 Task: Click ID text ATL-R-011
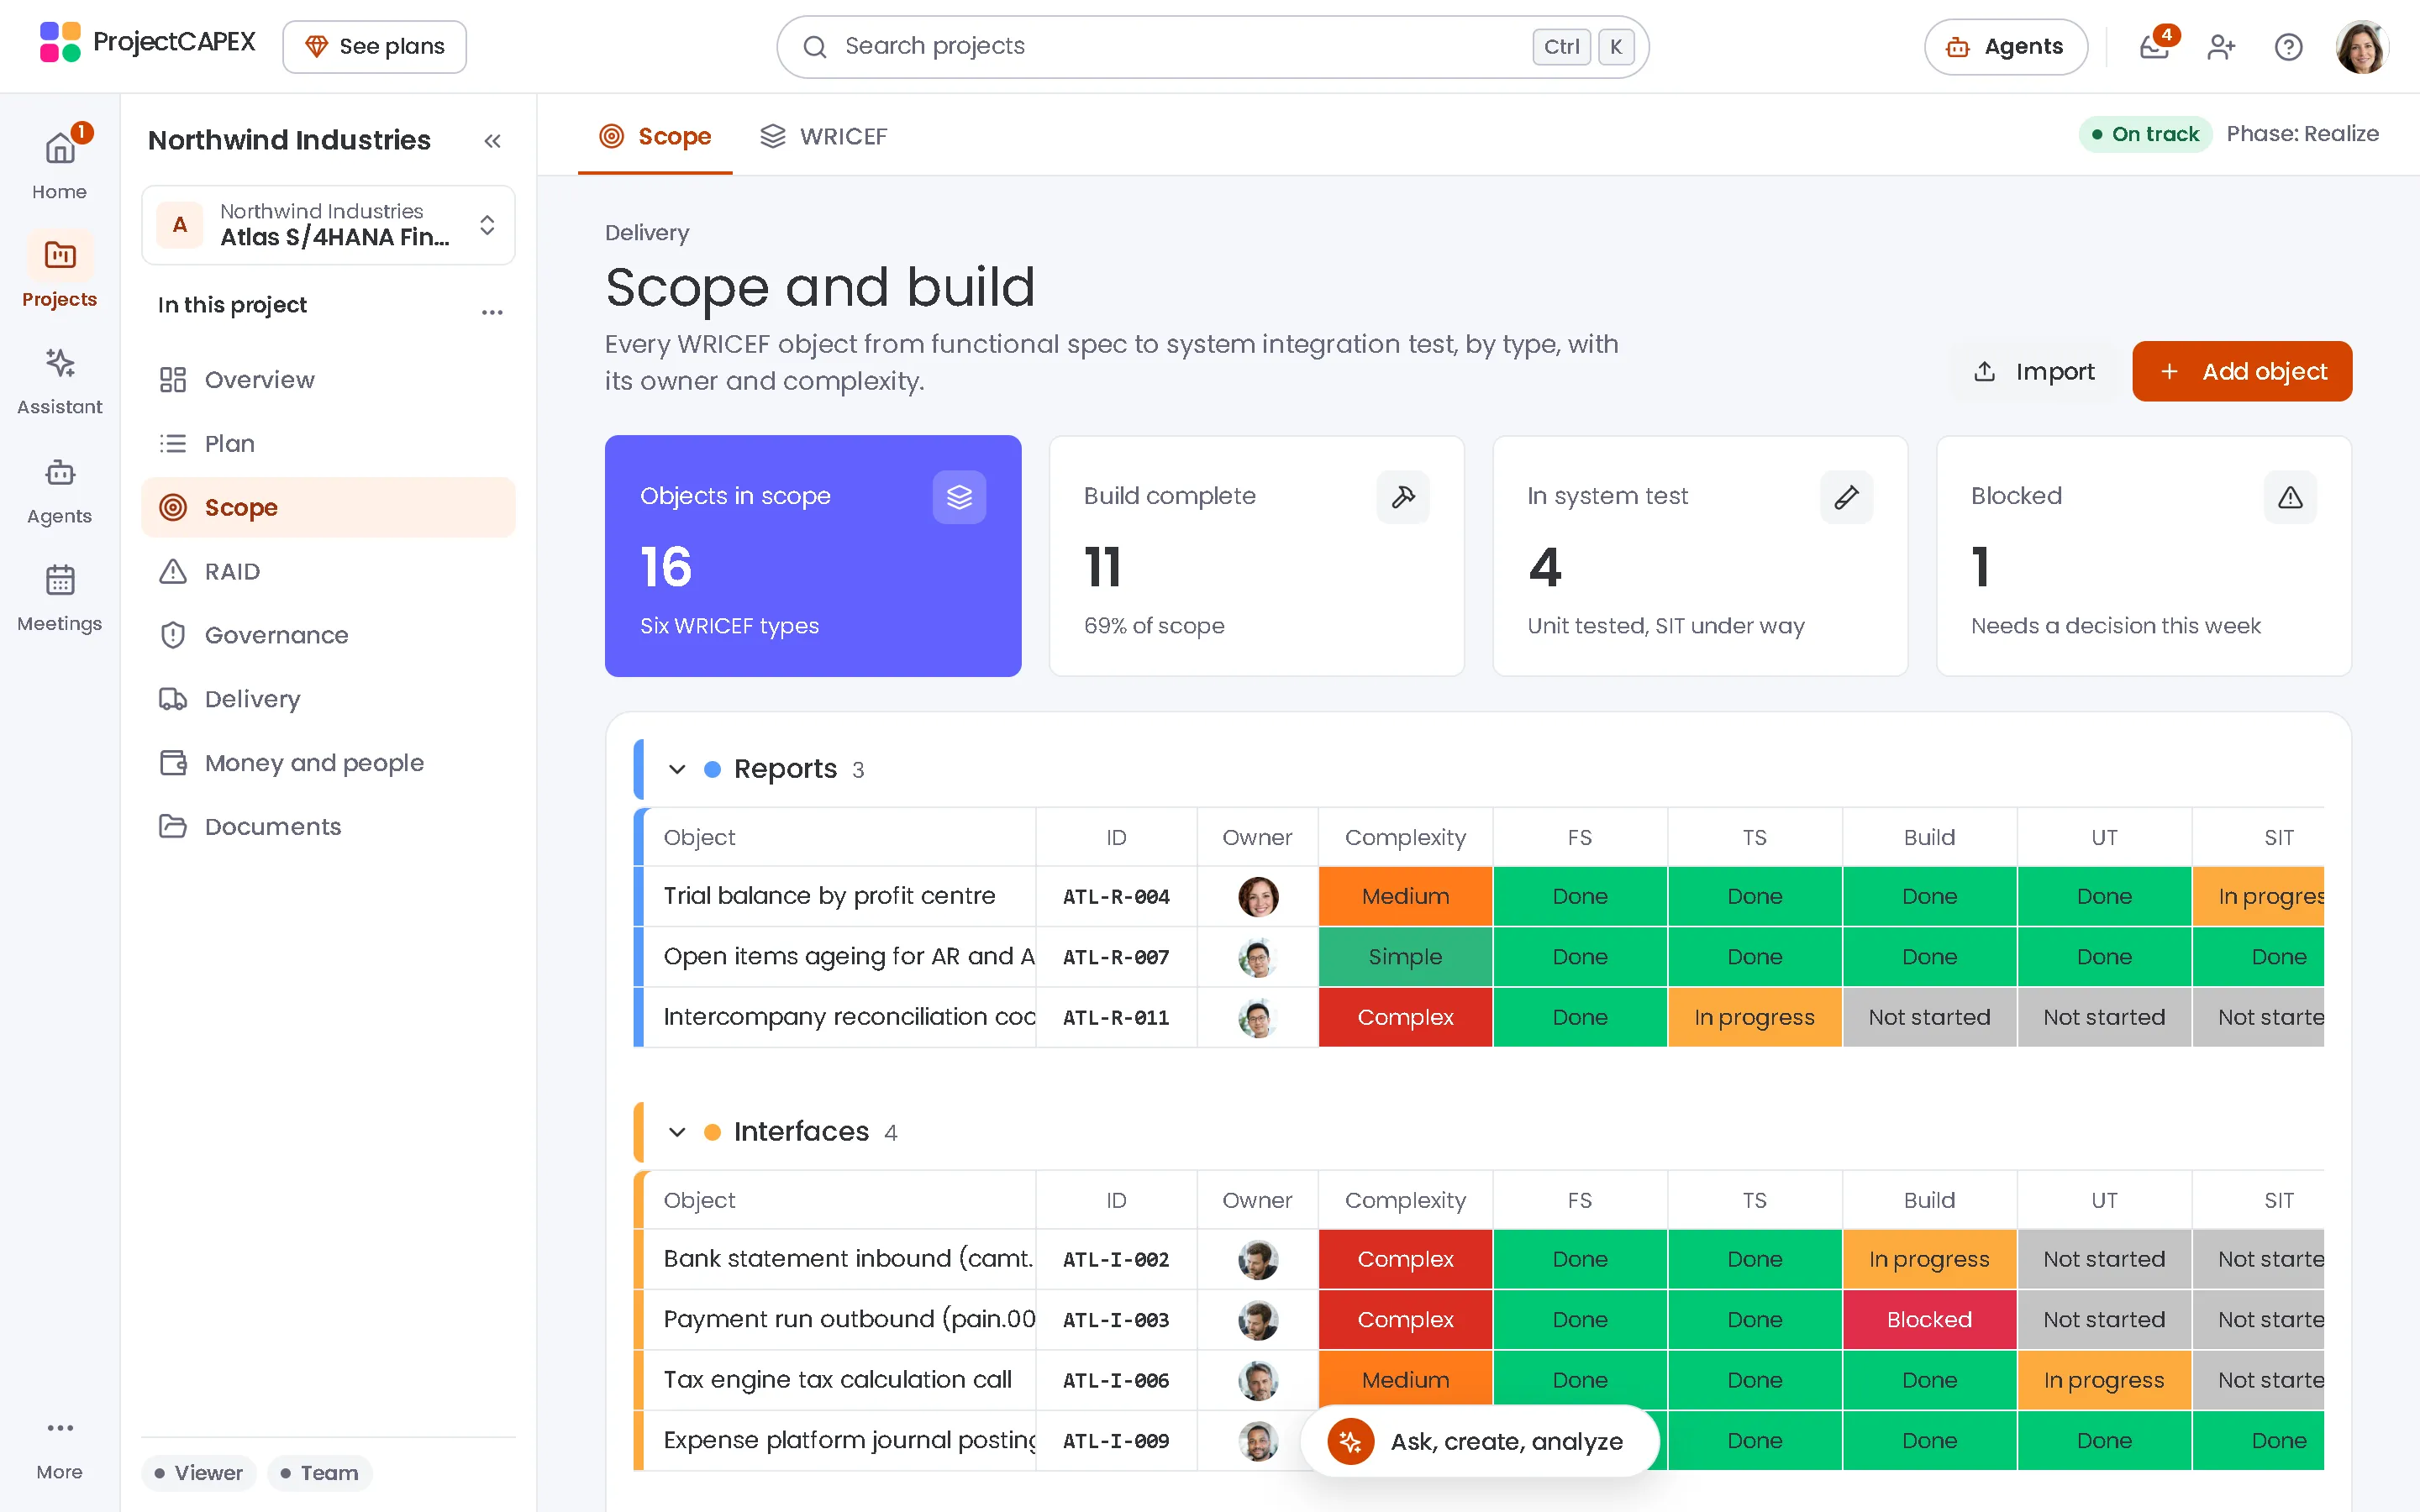1116,1018
